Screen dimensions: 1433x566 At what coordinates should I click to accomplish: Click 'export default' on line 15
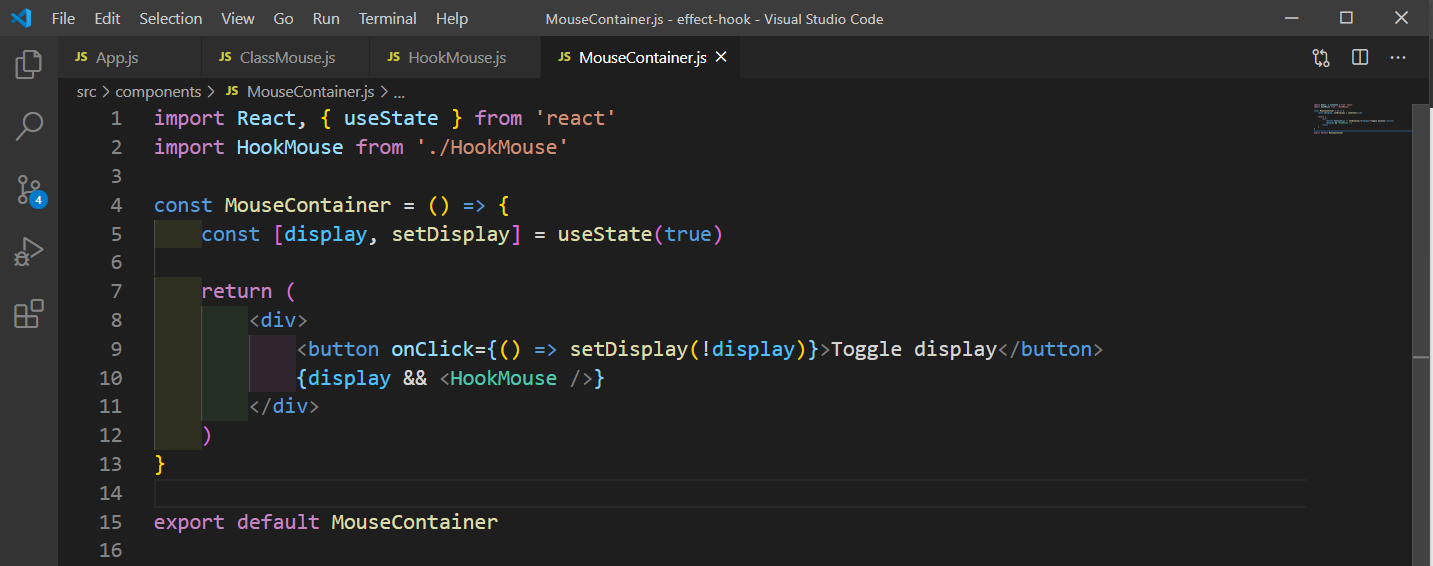tap(237, 522)
